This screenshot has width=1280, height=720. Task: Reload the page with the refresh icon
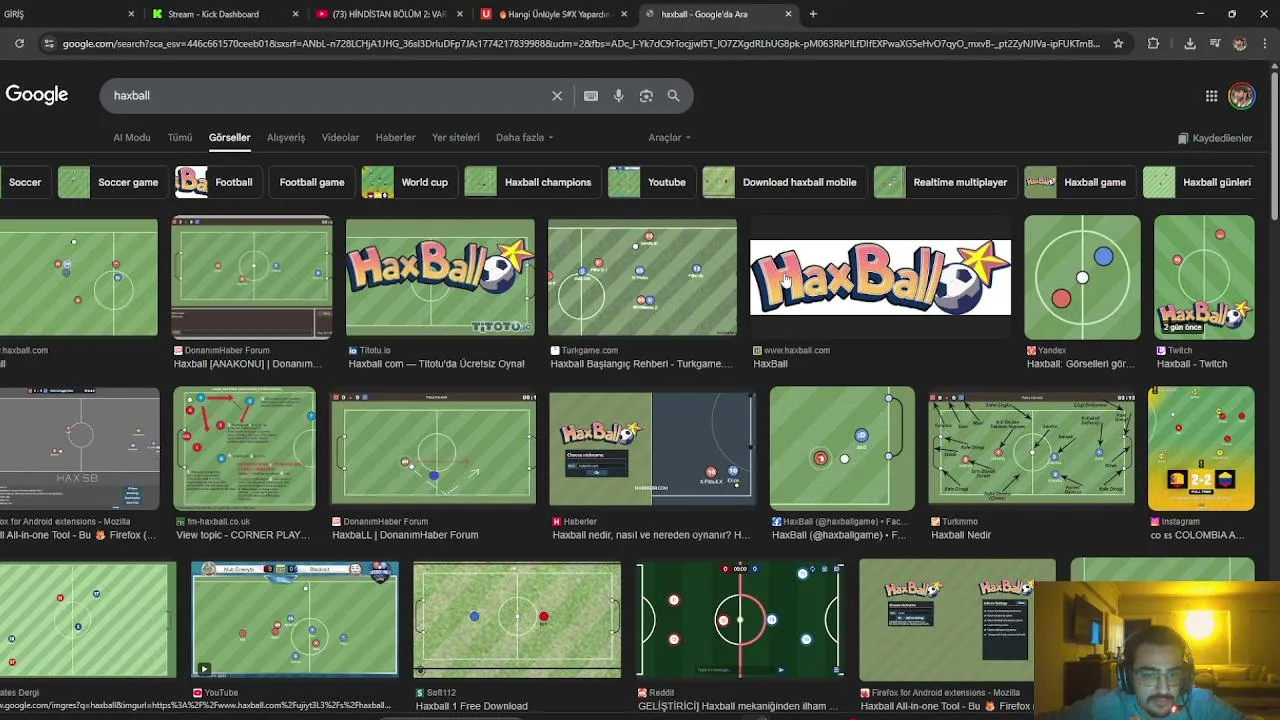pos(19,43)
